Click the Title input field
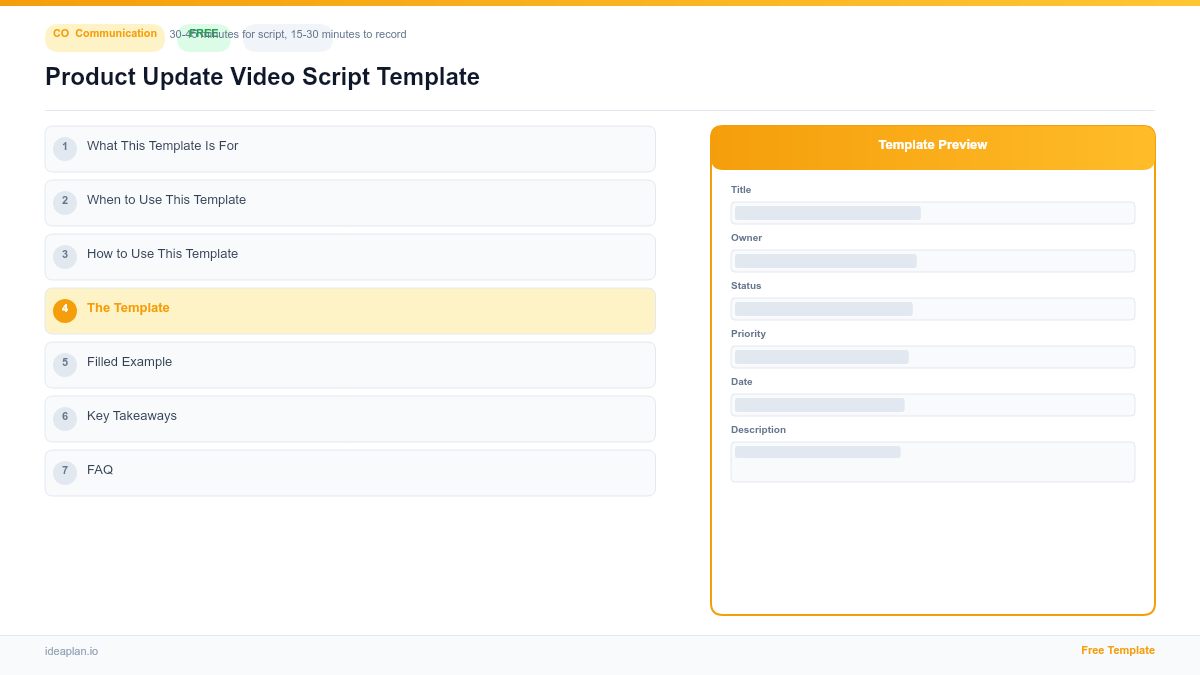The image size is (1200, 675). (933, 213)
